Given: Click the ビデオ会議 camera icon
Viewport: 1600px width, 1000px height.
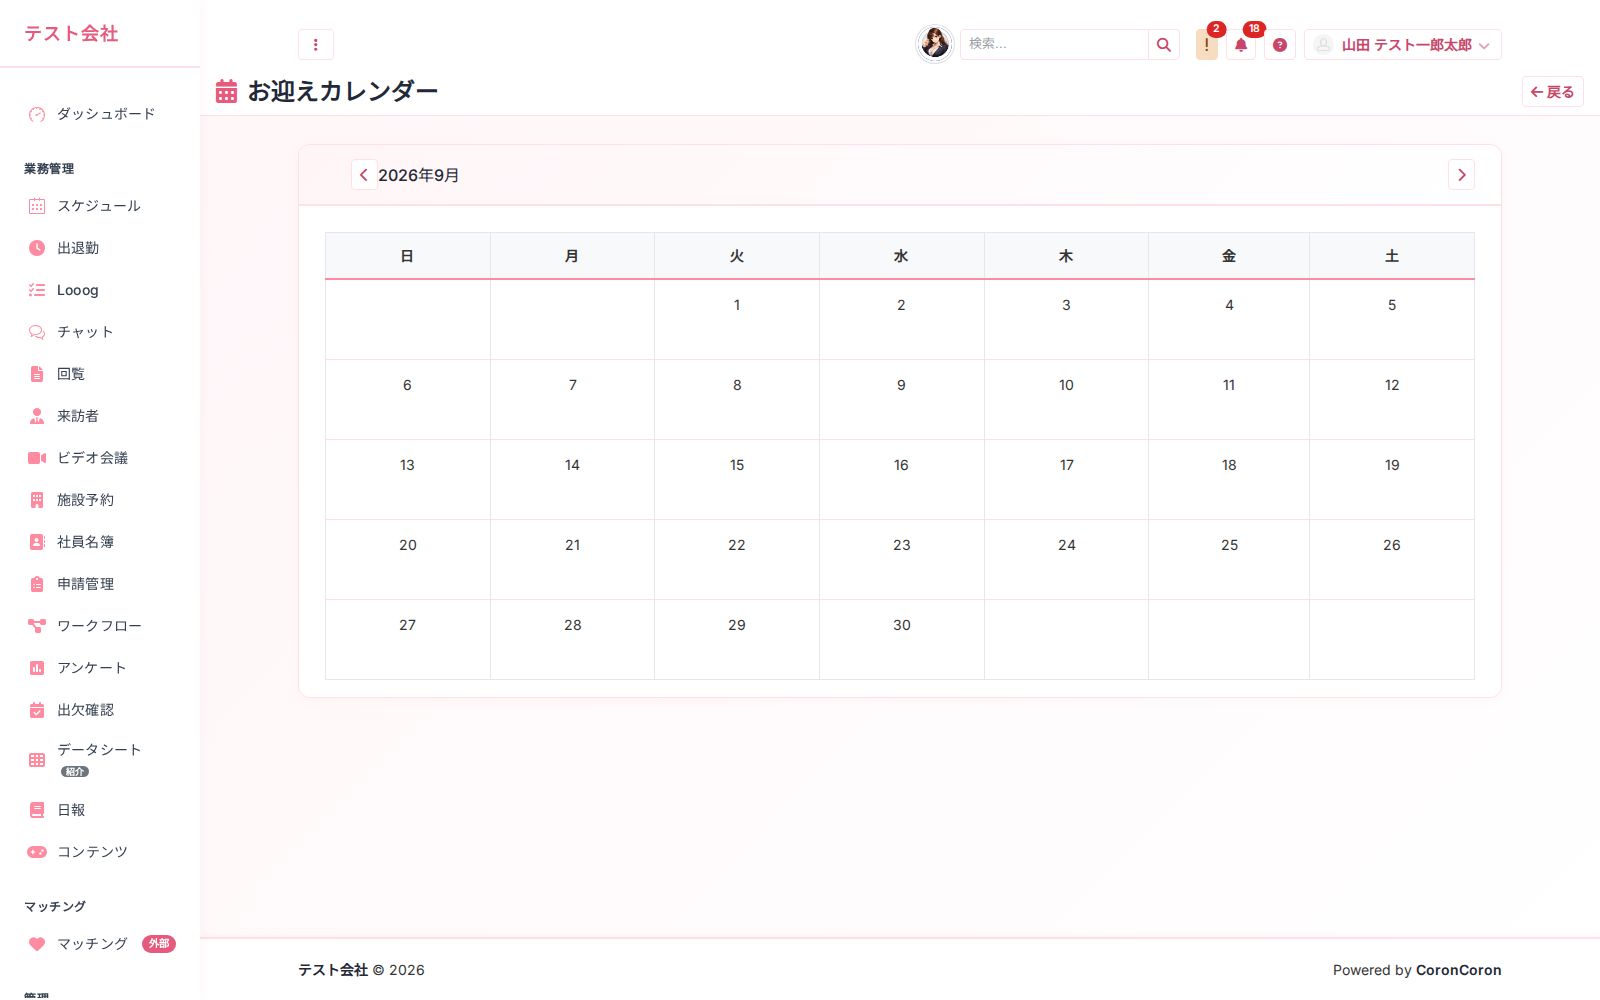Looking at the screenshot, I should (x=37, y=458).
